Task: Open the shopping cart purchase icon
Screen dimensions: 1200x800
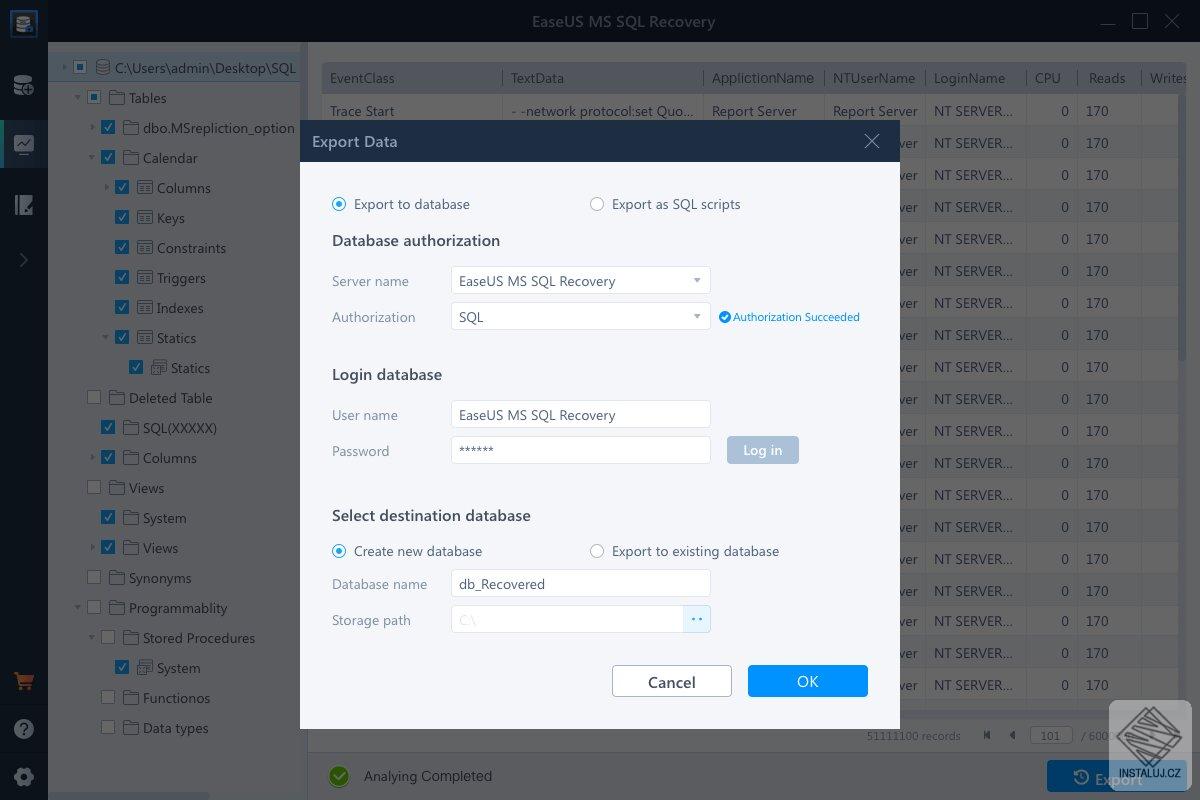Action: [x=23, y=683]
